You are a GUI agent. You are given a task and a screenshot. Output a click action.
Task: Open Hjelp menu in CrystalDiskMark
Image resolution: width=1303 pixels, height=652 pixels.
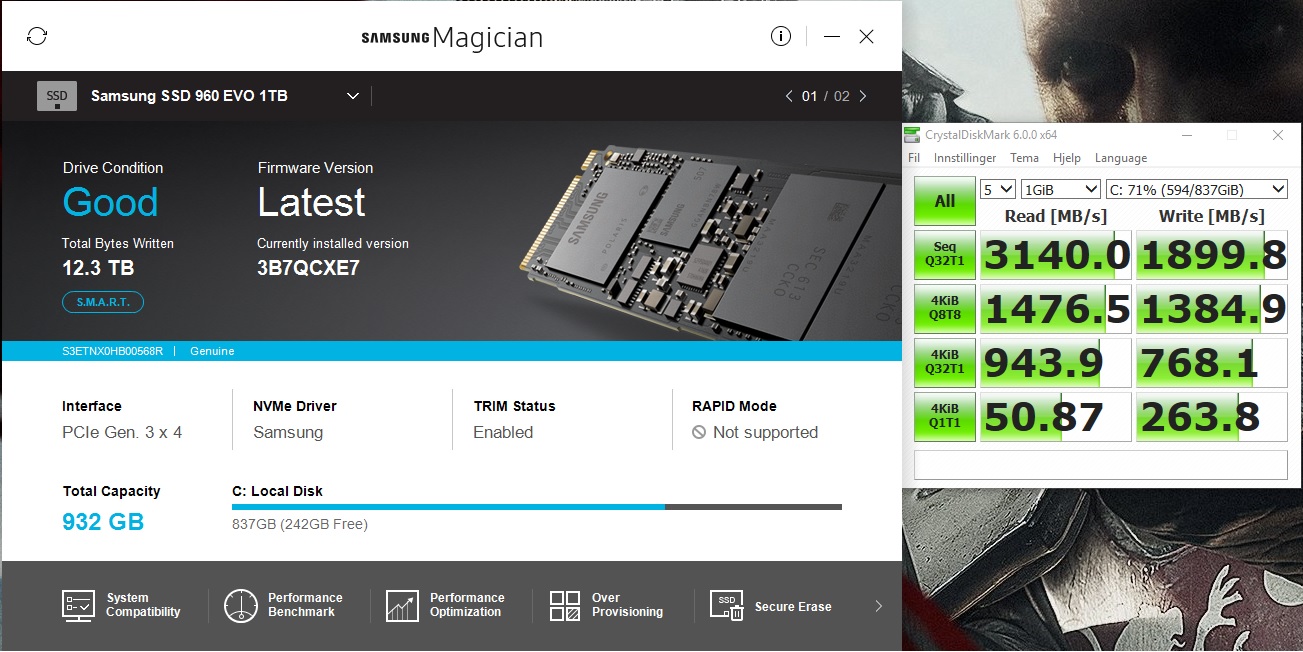[1067, 158]
